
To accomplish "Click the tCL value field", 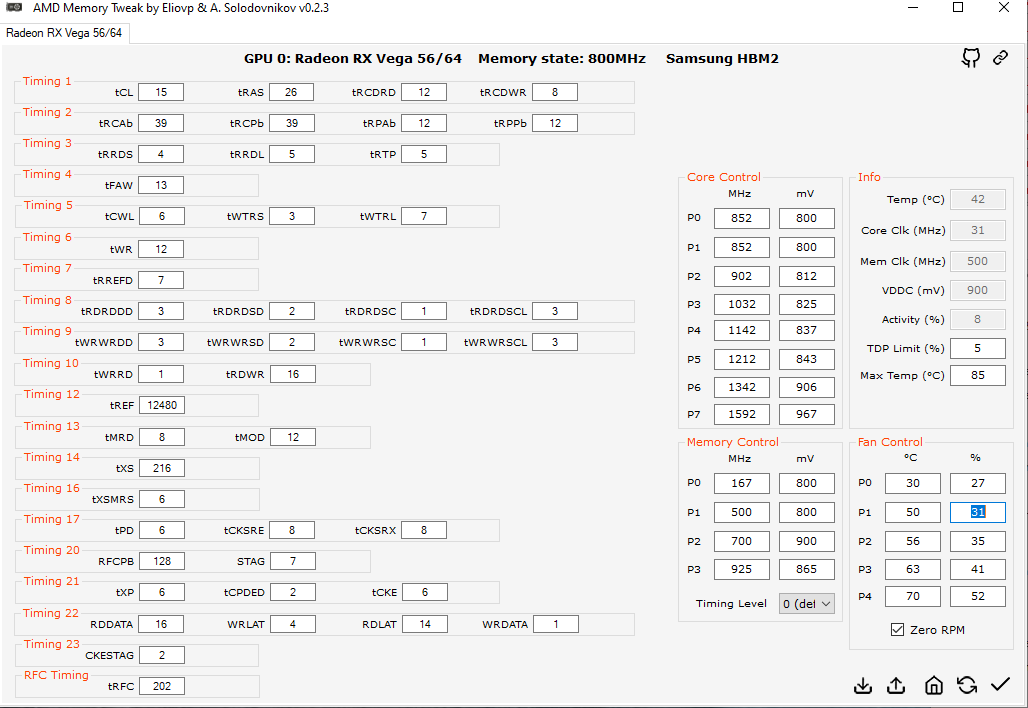I will [161, 92].
